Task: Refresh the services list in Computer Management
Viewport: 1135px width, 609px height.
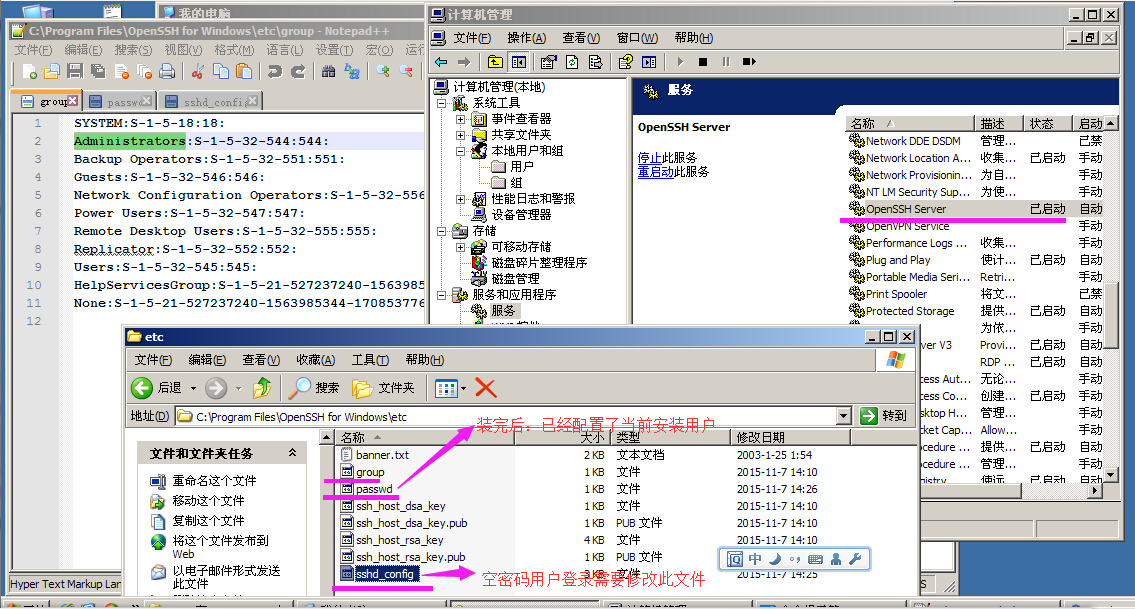Action: [572, 62]
